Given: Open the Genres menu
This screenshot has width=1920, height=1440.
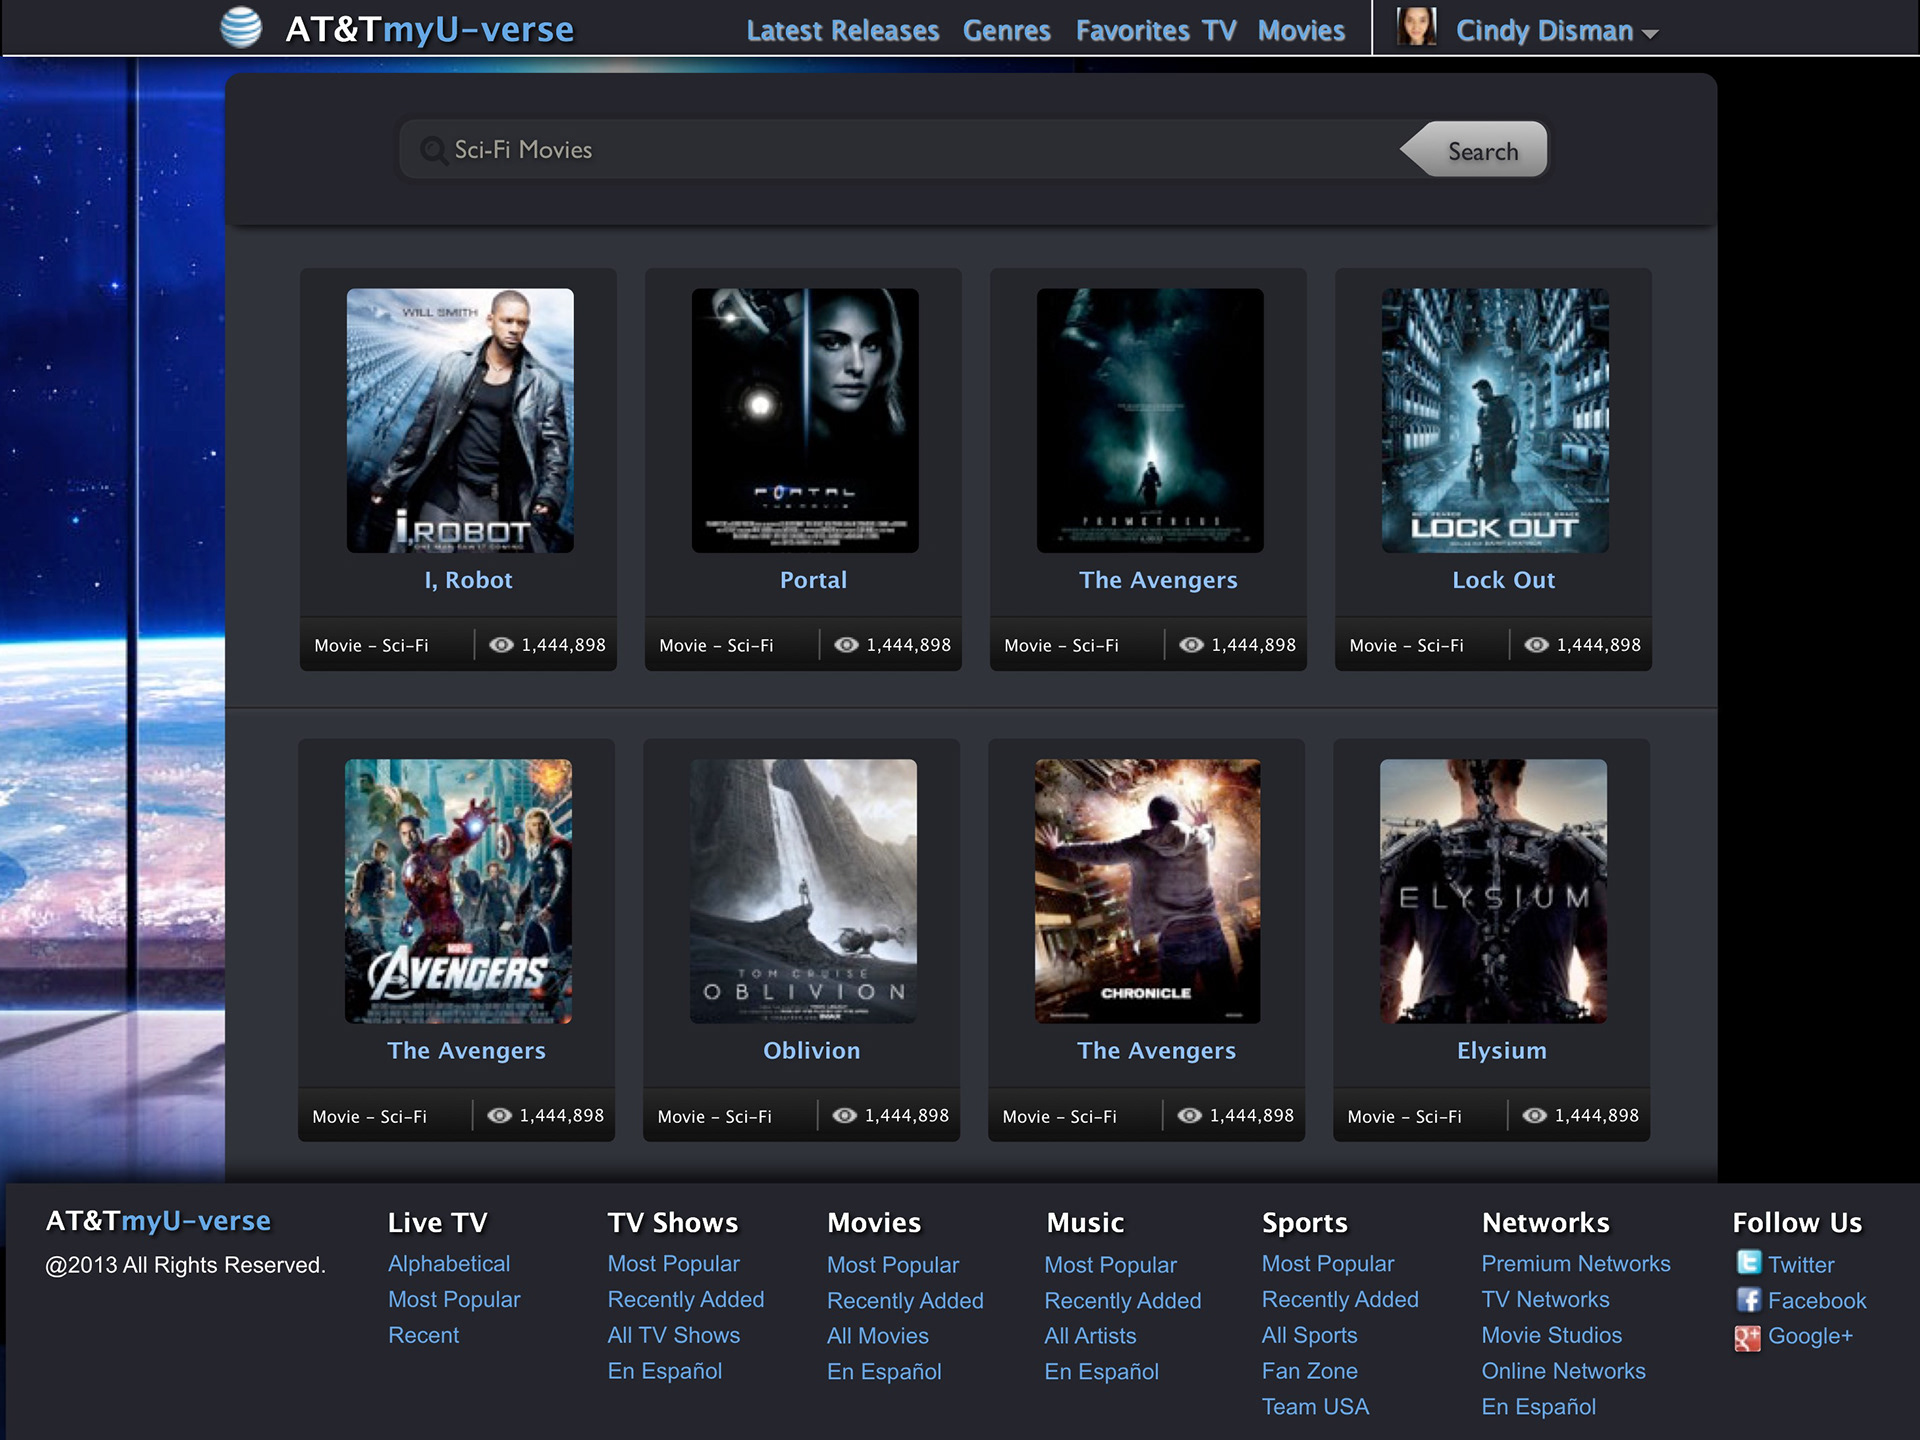Looking at the screenshot, I should point(1007,31).
